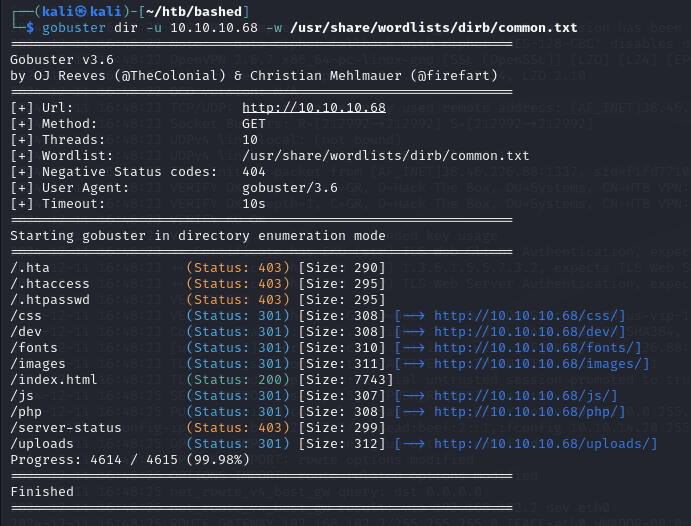Click the underlined target URL http://10.10.10.68
The image size is (691, 526).
[x=313, y=107]
